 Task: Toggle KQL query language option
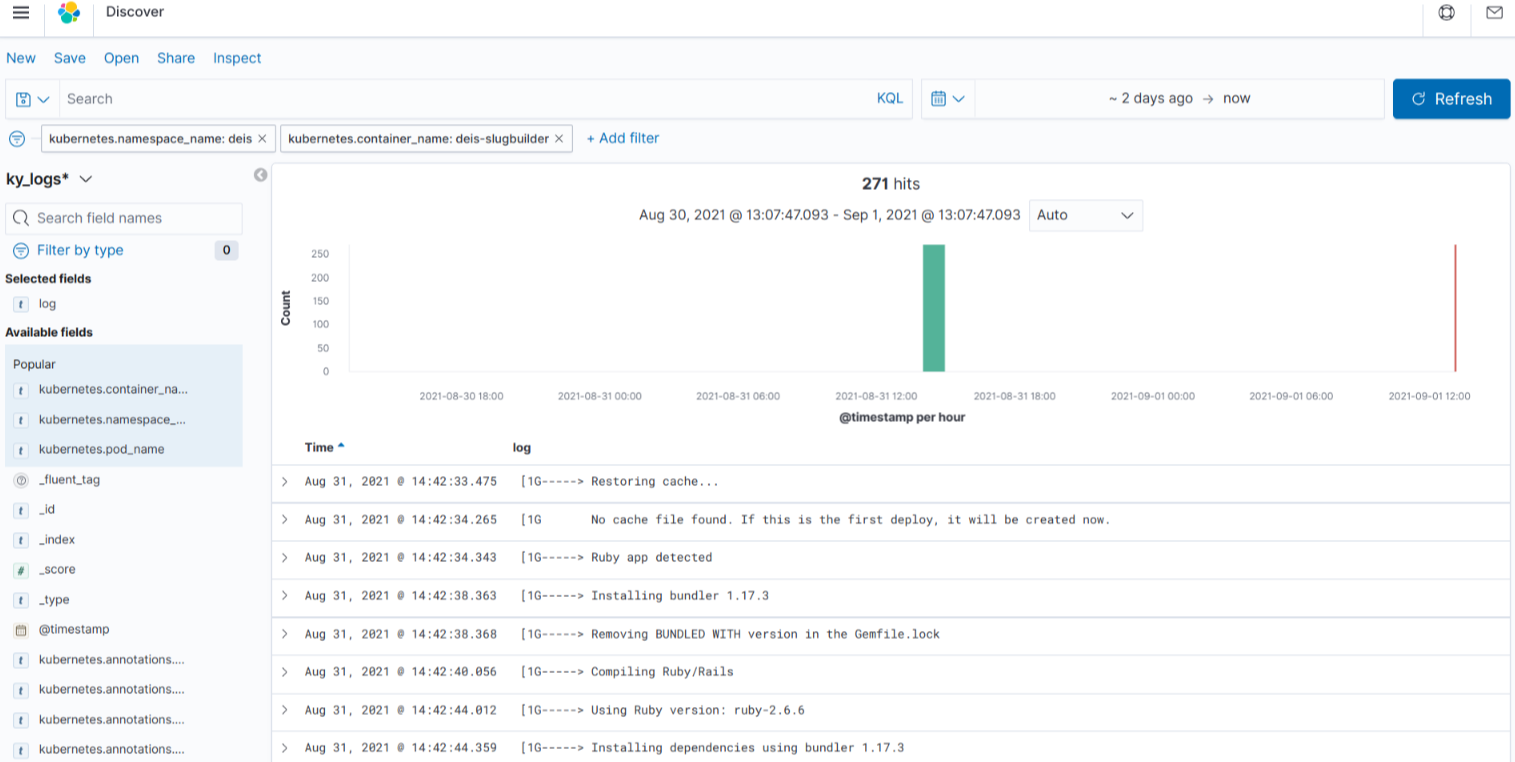[x=889, y=99]
